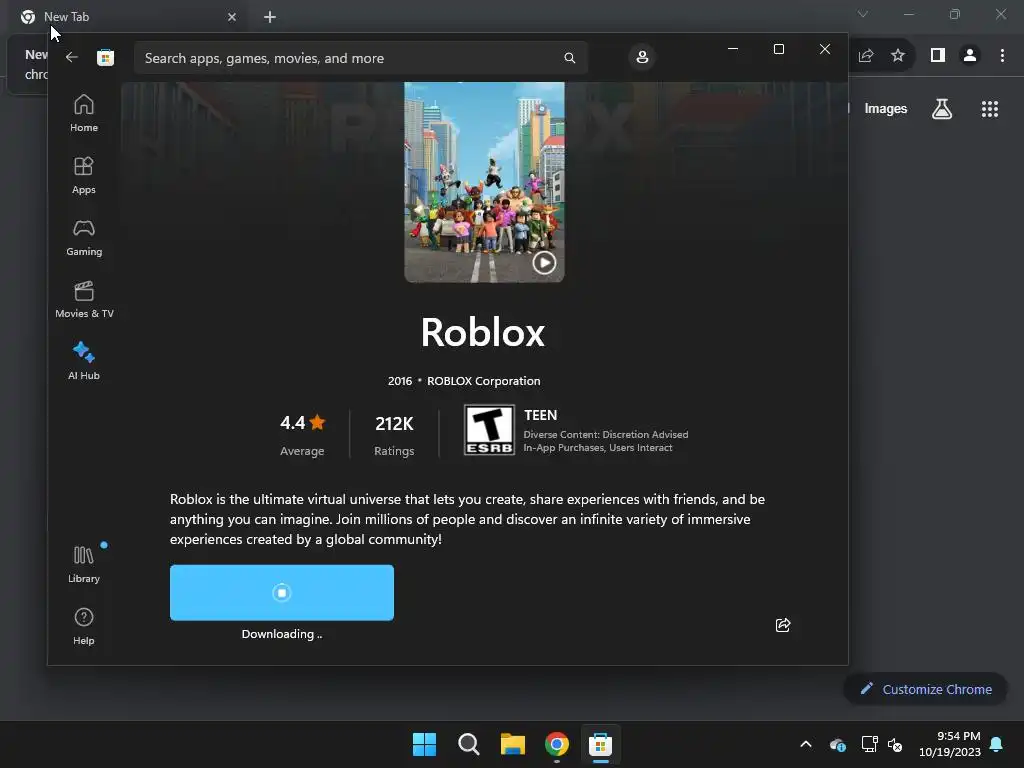Screen dimensions: 1024x768
Task: Open the Windows Start menu
Action: click(x=424, y=744)
